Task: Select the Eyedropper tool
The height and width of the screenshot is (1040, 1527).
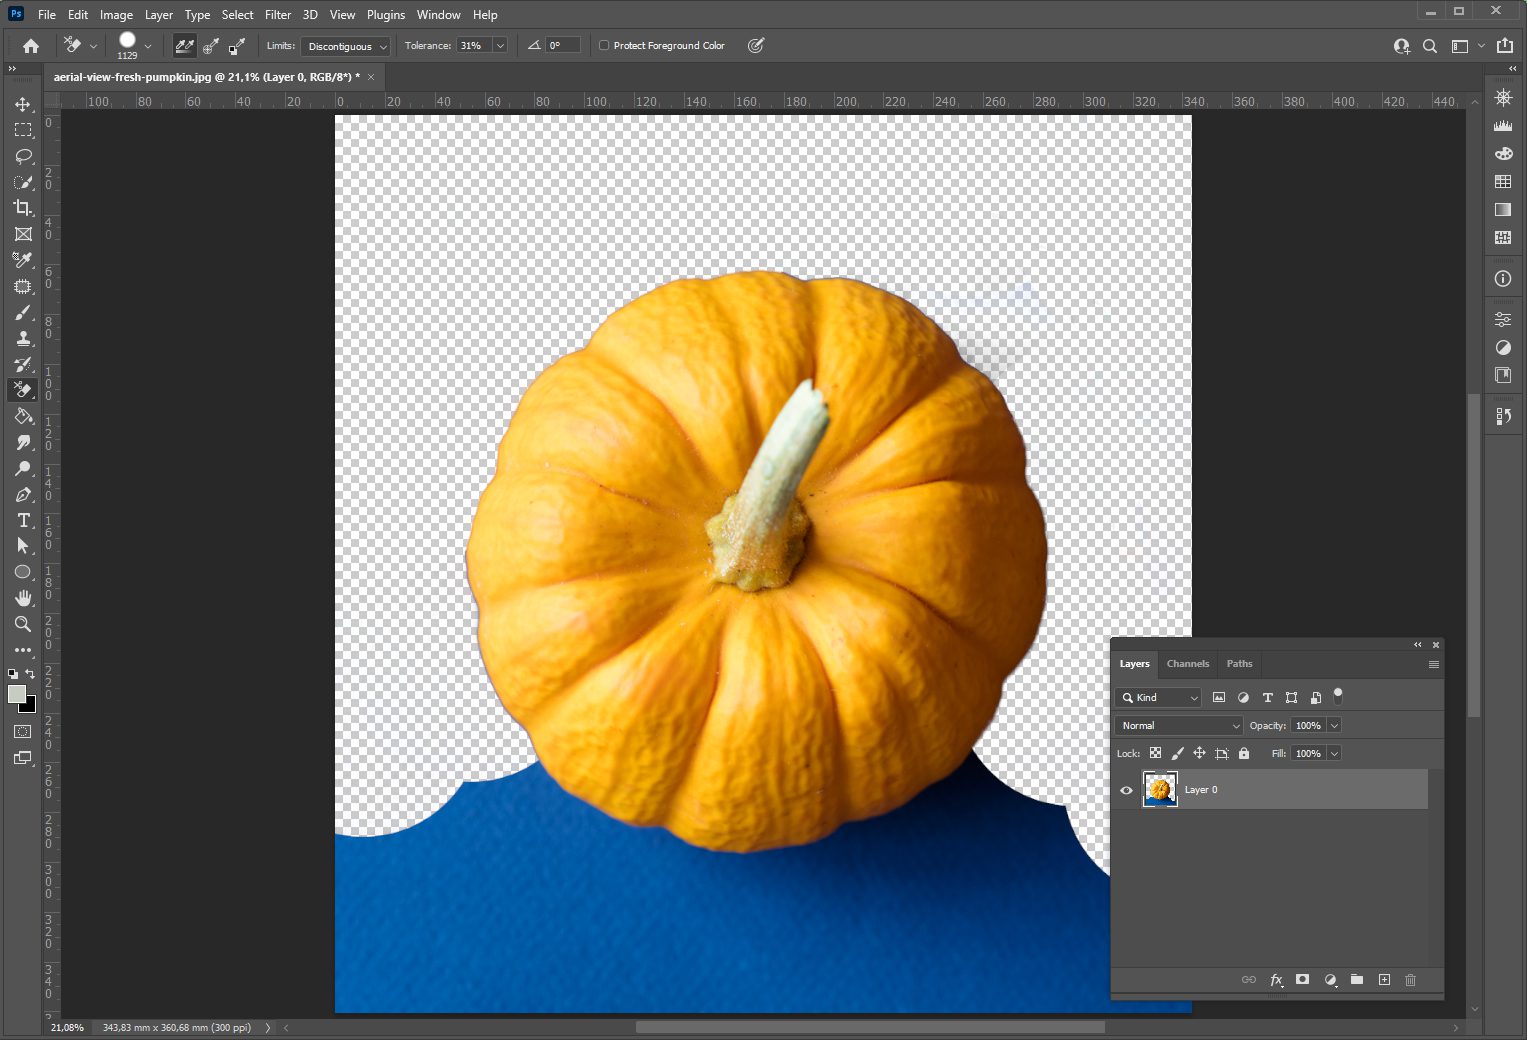Action: [x=23, y=260]
